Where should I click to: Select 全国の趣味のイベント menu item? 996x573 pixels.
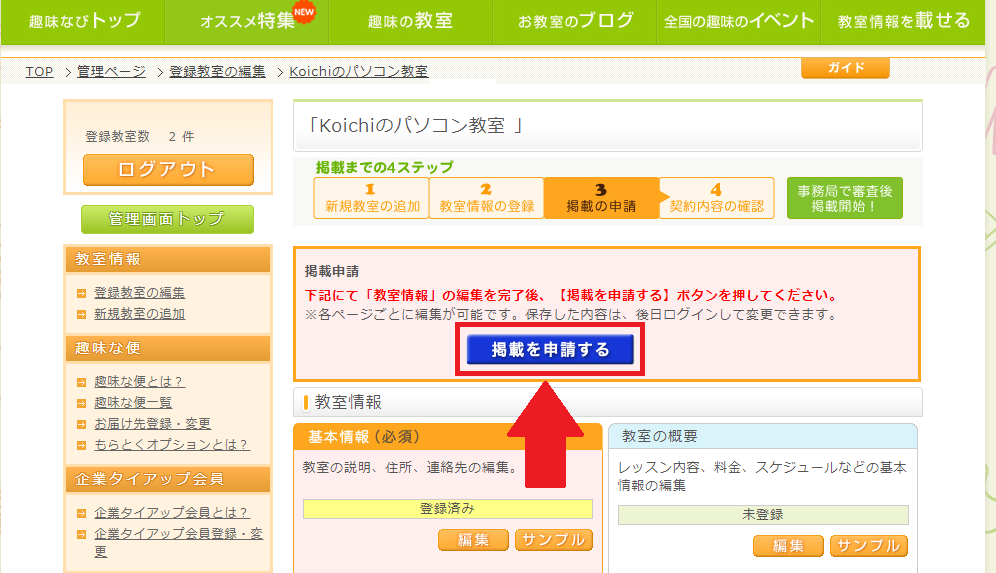pos(738,21)
